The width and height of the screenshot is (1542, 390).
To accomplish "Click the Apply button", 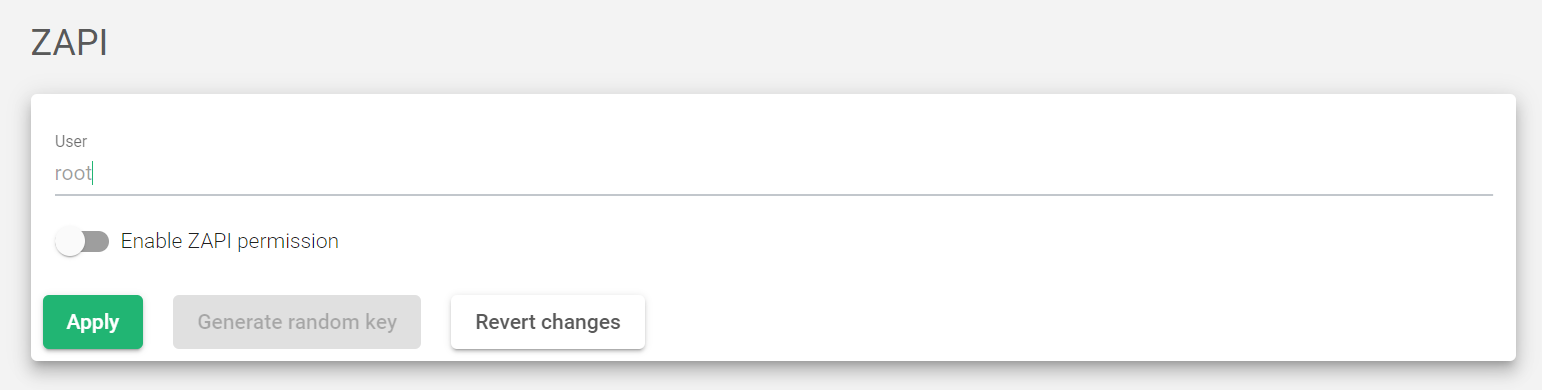I will coord(93,322).
